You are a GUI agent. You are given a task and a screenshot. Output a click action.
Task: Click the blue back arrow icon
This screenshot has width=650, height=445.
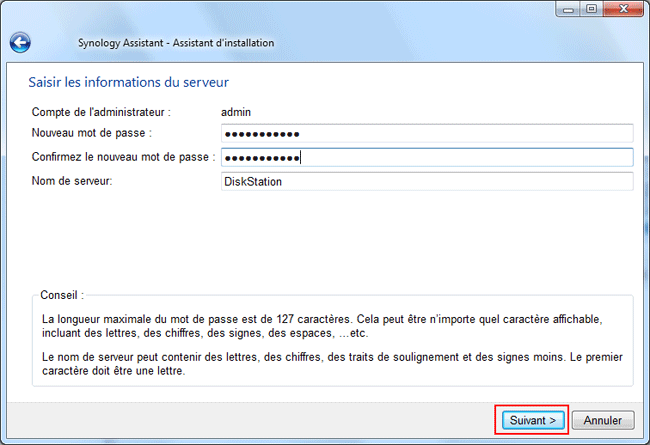[x=20, y=43]
